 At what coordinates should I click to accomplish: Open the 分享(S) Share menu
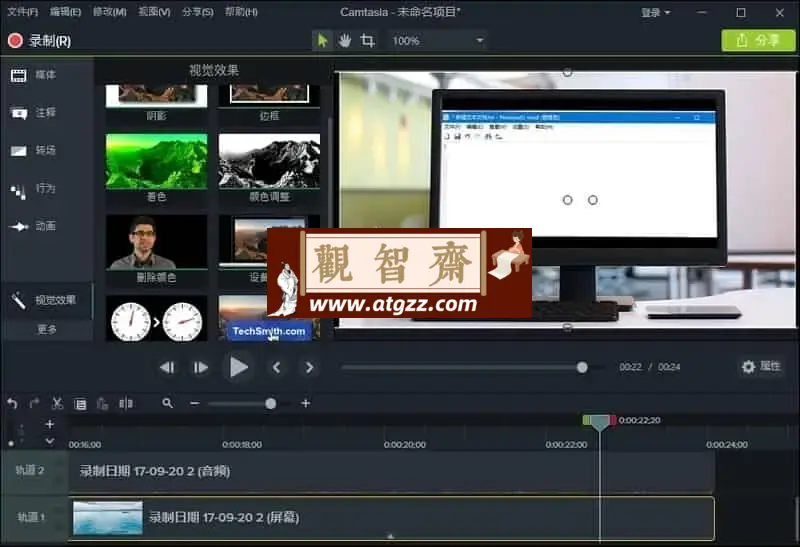tap(198, 12)
